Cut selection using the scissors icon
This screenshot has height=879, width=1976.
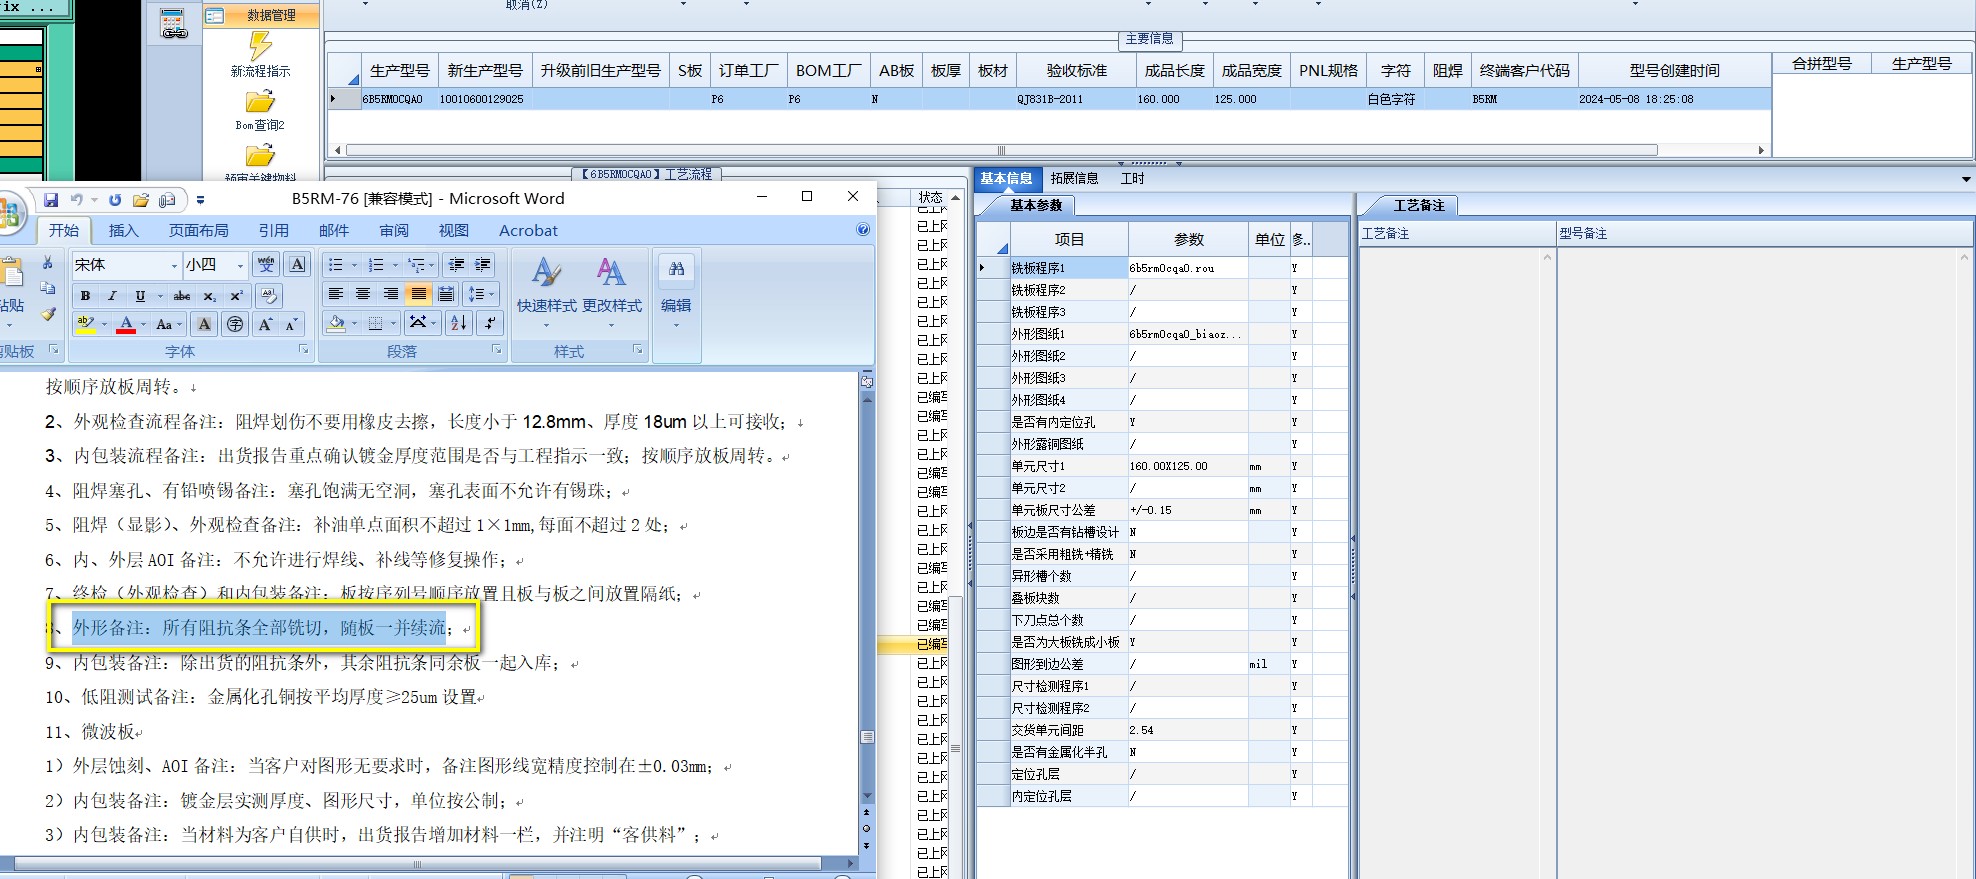click(47, 262)
